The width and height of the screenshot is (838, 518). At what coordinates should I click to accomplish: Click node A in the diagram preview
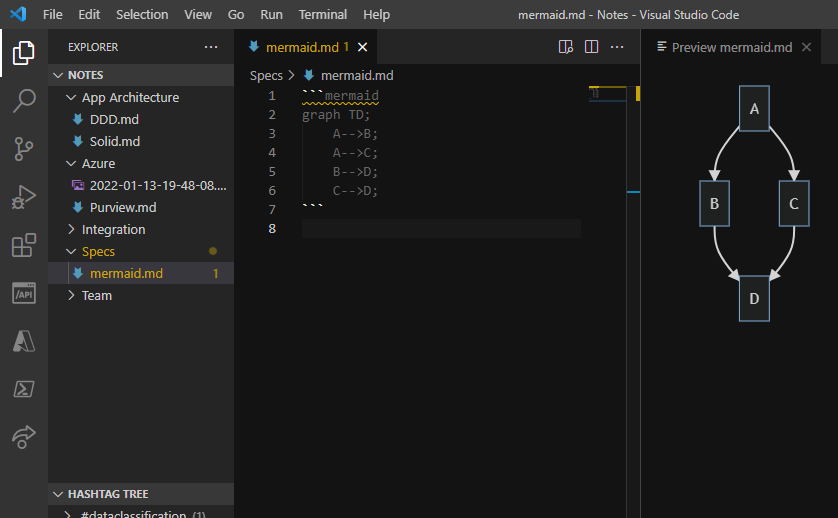(754, 109)
